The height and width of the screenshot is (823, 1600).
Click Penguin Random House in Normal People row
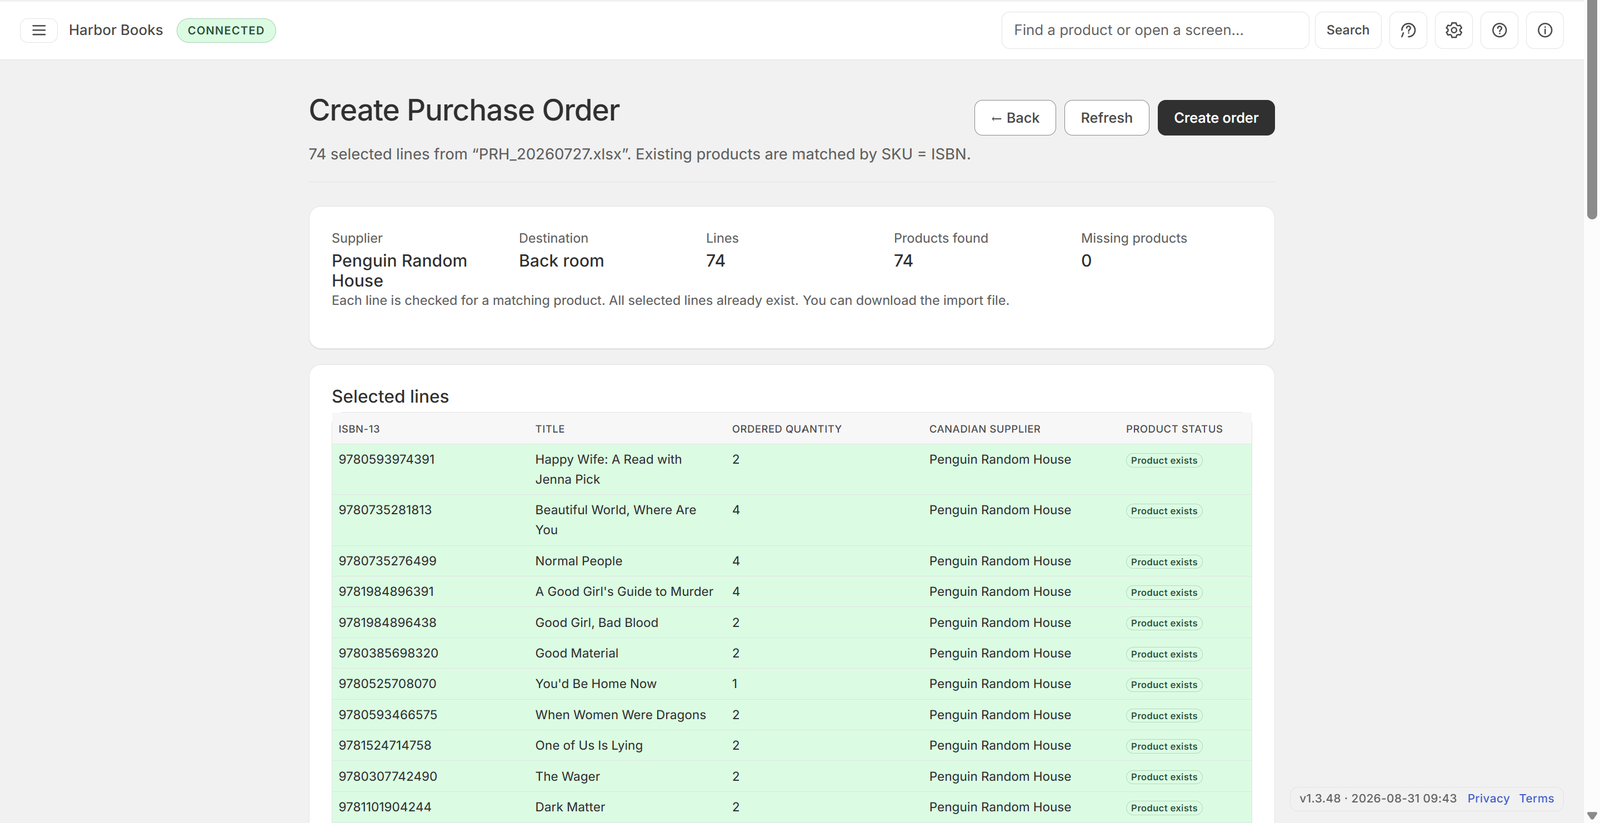tap(1000, 561)
